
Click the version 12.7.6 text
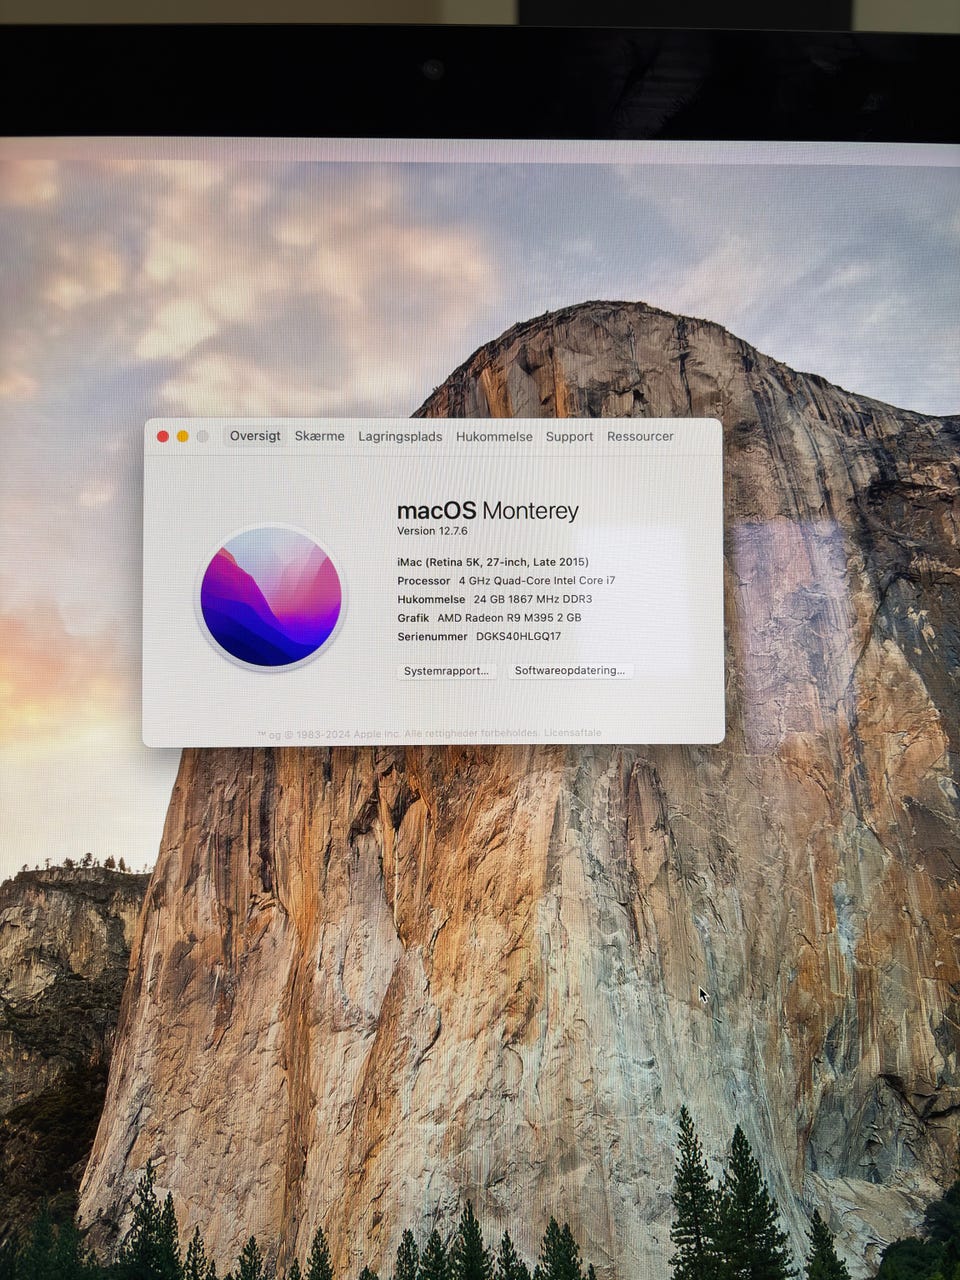pyautogui.click(x=432, y=531)
